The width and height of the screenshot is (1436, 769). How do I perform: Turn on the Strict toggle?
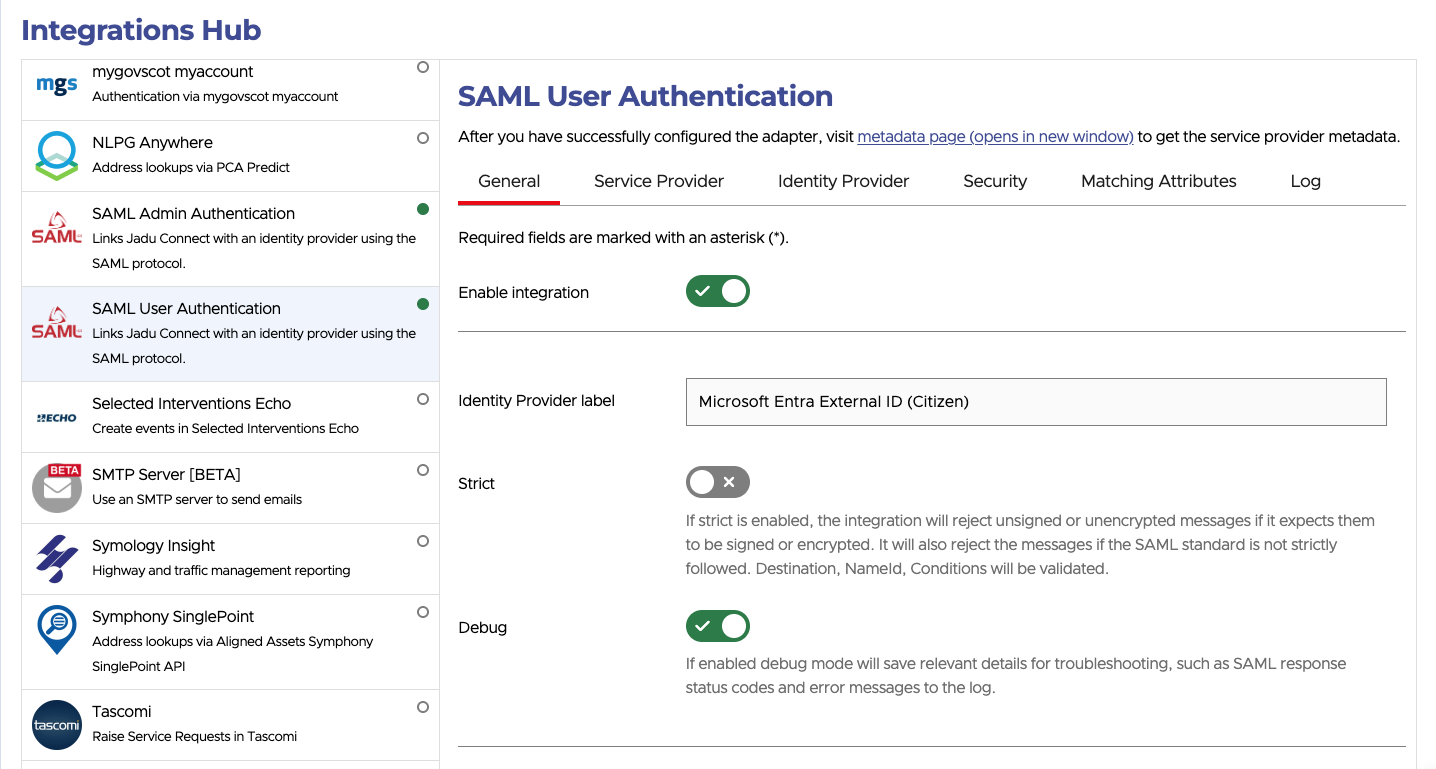pos(717,482)
